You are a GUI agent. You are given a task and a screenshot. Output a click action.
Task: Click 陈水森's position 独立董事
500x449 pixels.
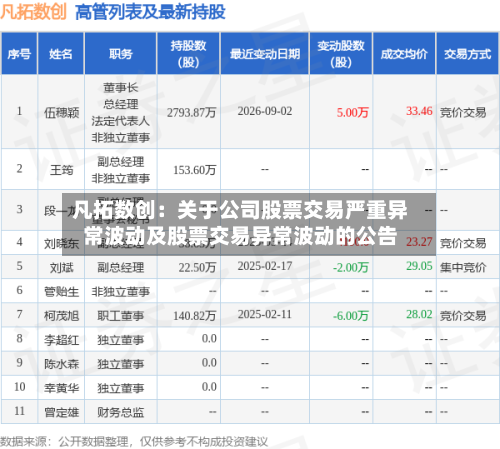click(121, 364)
